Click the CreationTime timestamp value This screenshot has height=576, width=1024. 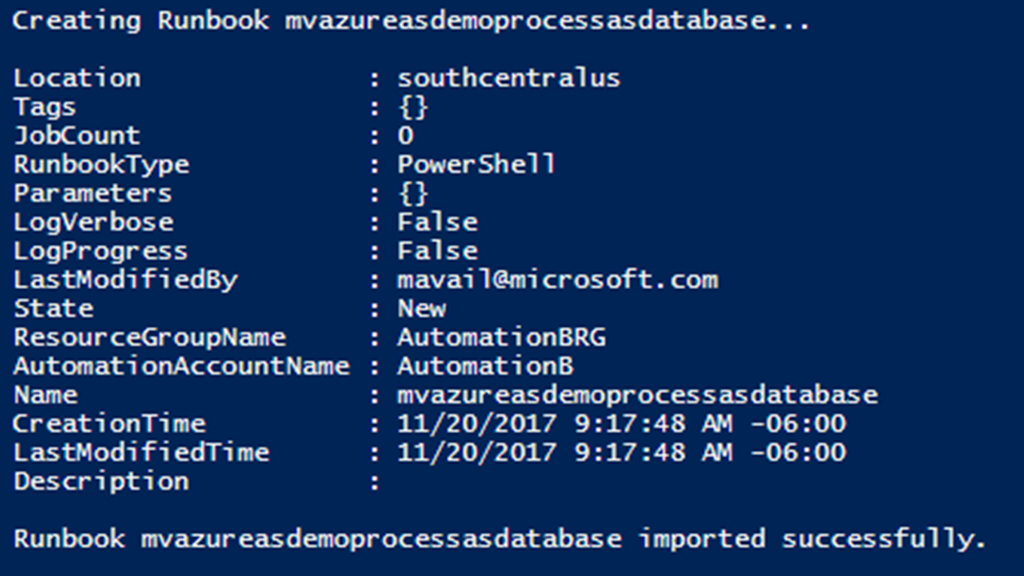click(621, 424)
